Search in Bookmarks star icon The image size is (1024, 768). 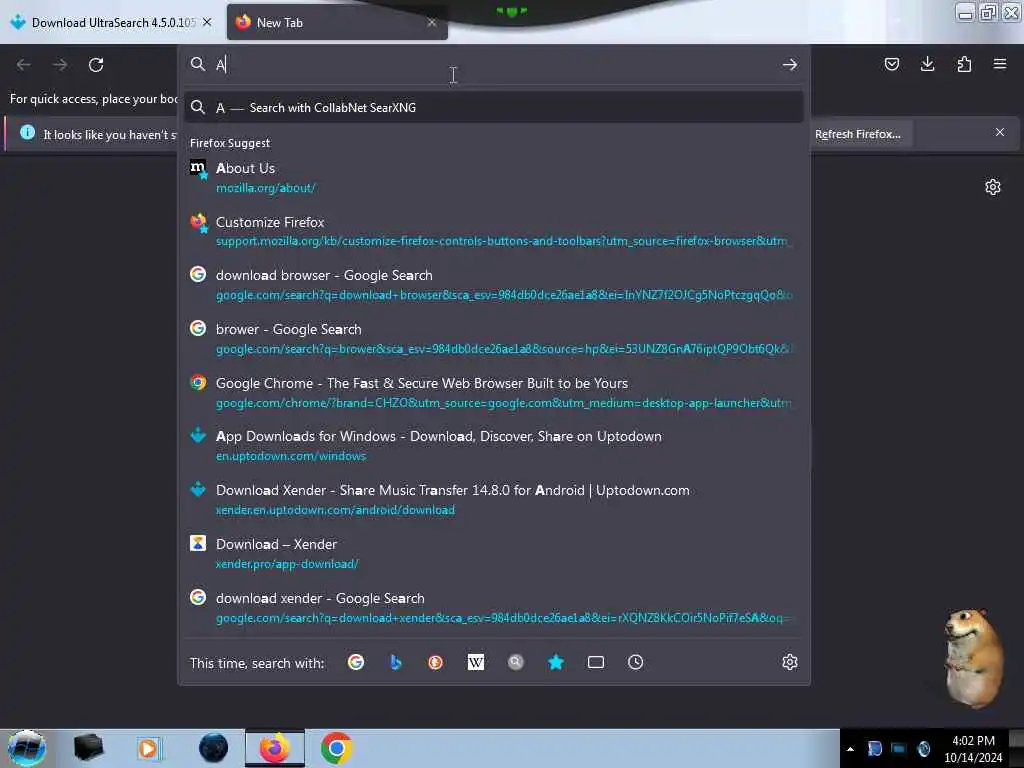point(556,662)
